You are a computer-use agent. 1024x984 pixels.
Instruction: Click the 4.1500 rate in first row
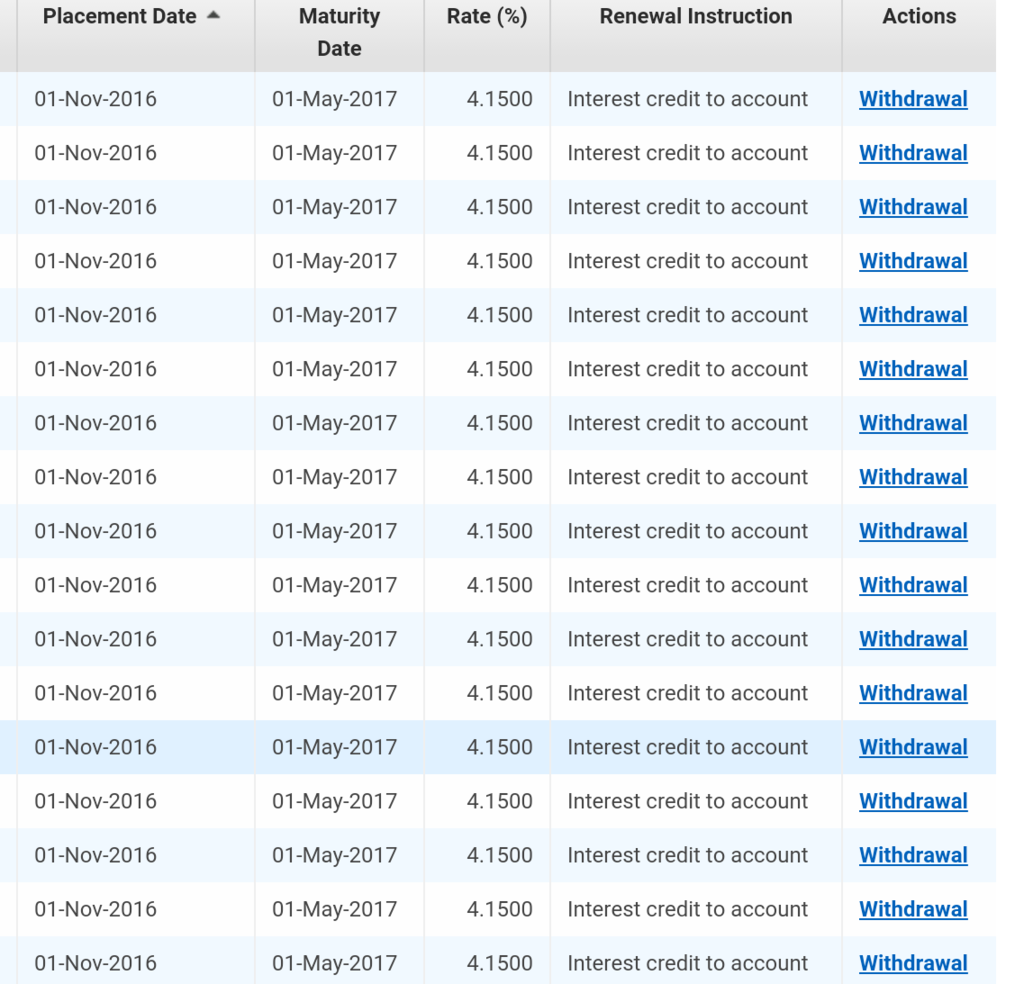[x=499, y=99]
